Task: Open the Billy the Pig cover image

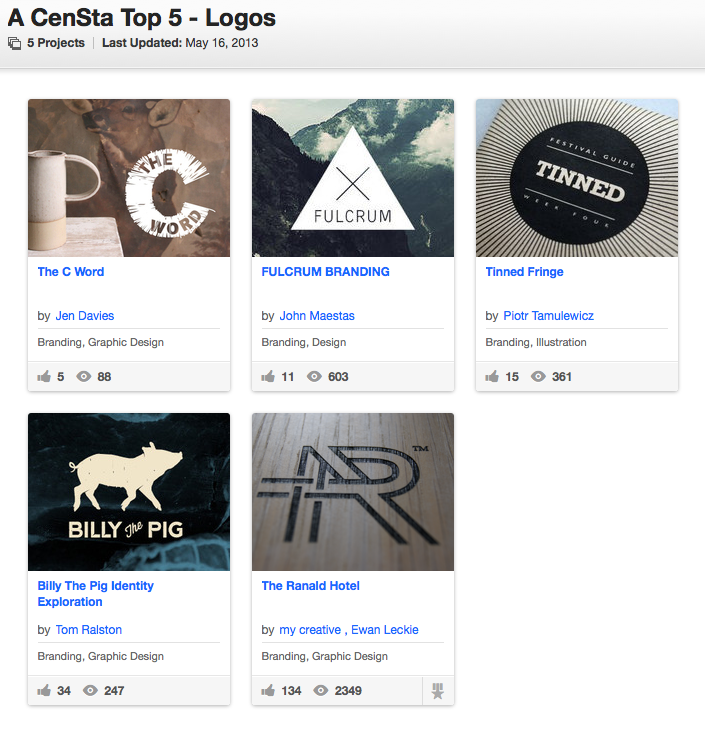Action: coord(129,492)
